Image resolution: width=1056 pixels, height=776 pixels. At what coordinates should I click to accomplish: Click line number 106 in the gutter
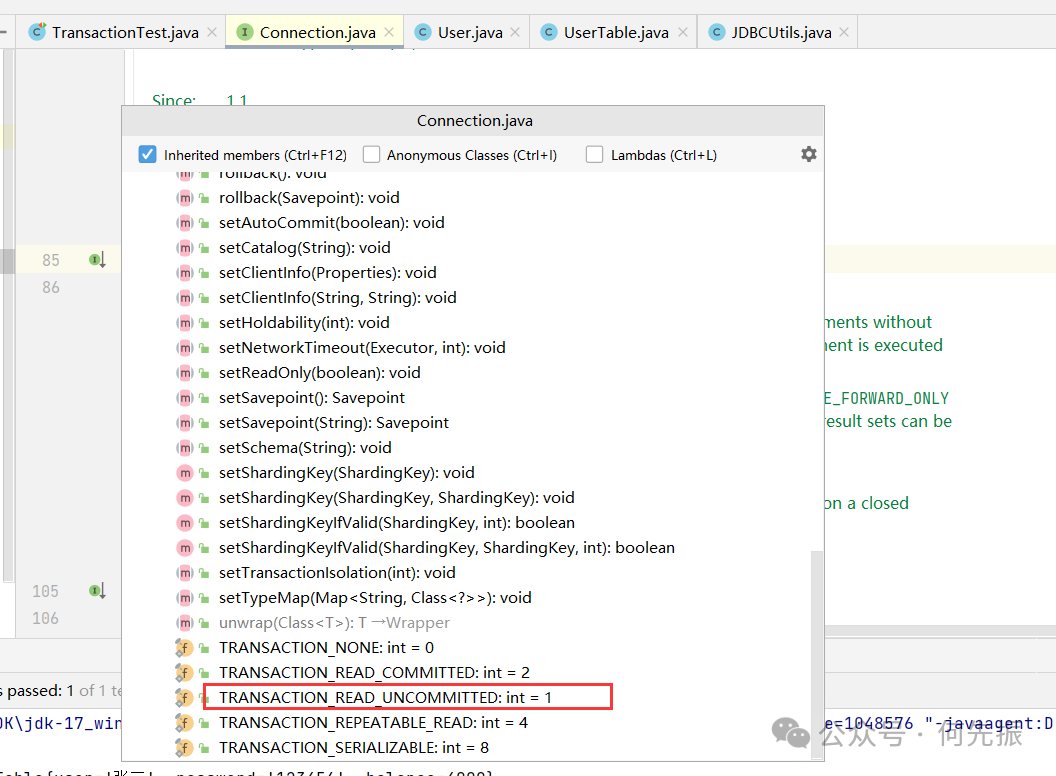[x=46, y=618]
